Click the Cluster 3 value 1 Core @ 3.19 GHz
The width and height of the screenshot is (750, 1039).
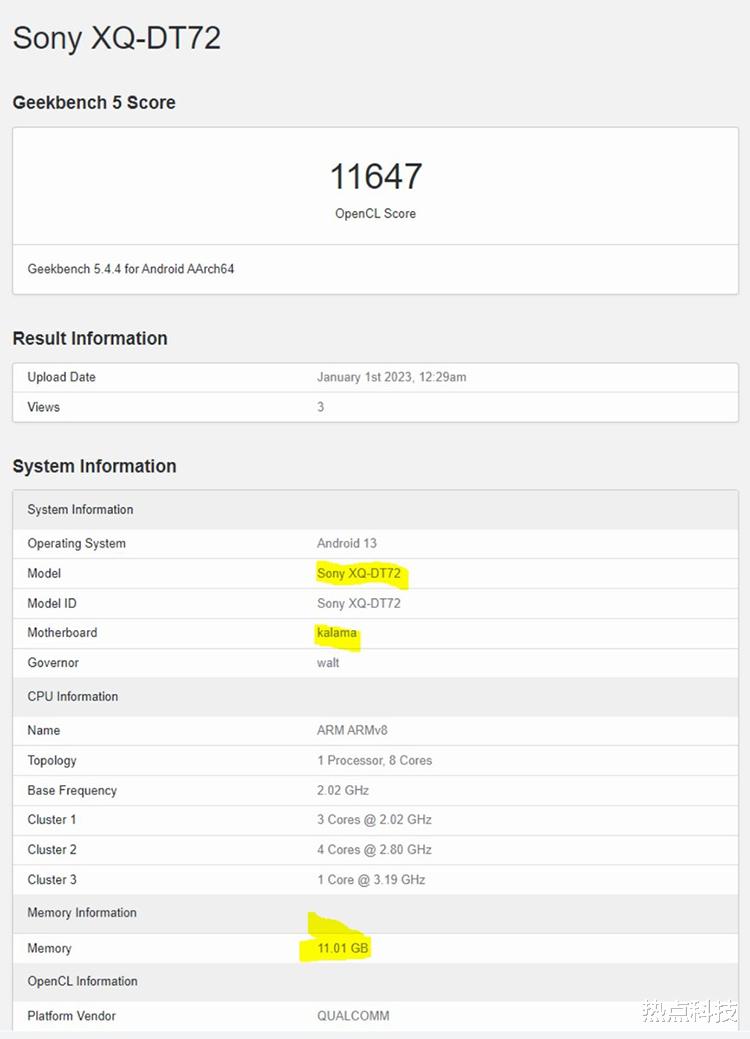[x=371, y=879]
